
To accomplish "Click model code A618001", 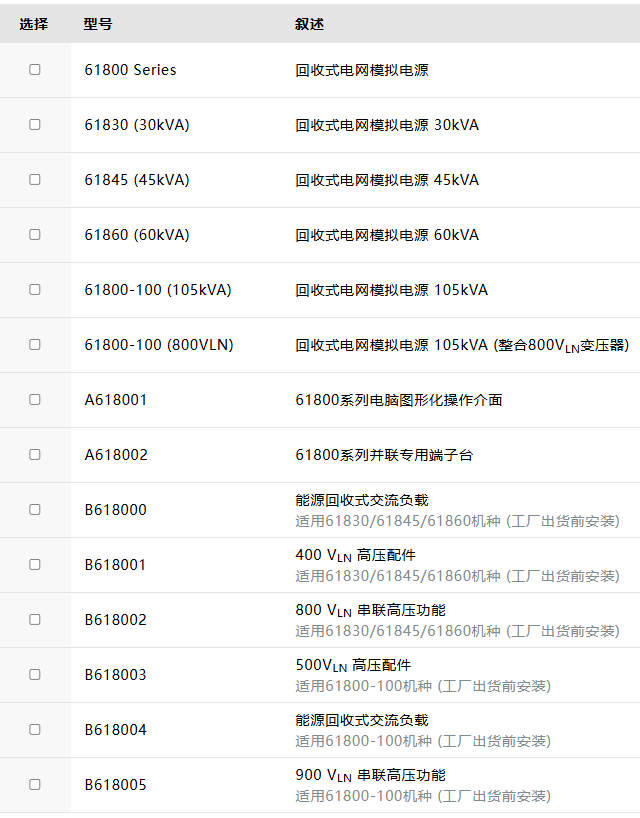I will tap(116, 400).
